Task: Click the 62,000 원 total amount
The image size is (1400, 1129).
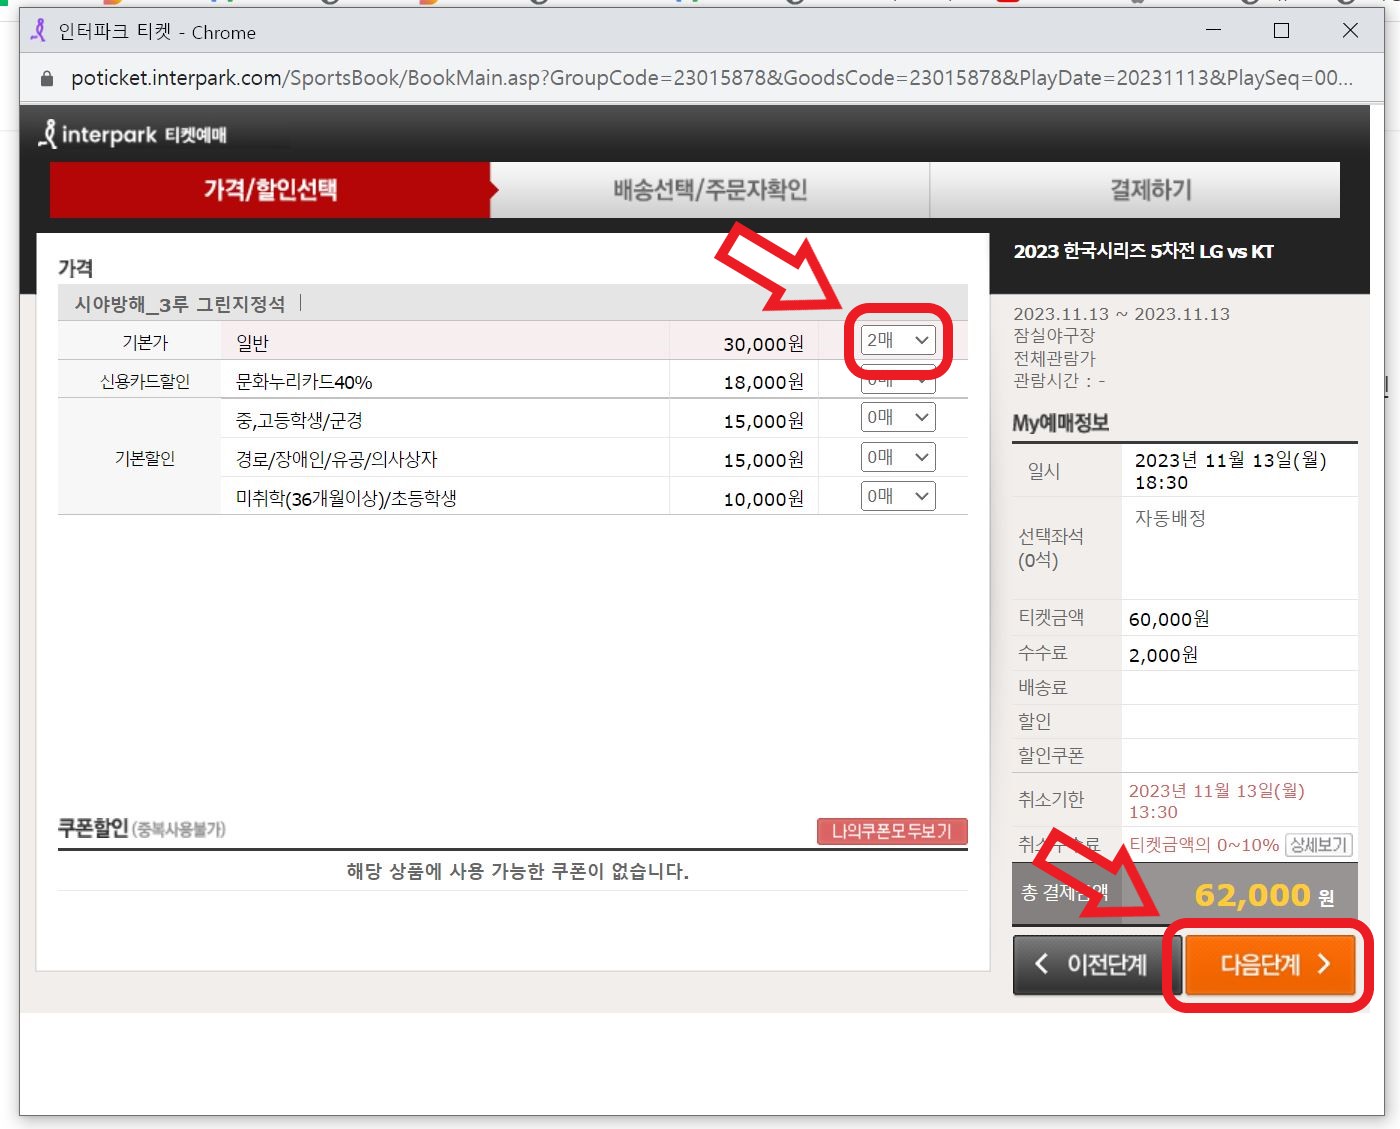Action: click(1264, 895)
